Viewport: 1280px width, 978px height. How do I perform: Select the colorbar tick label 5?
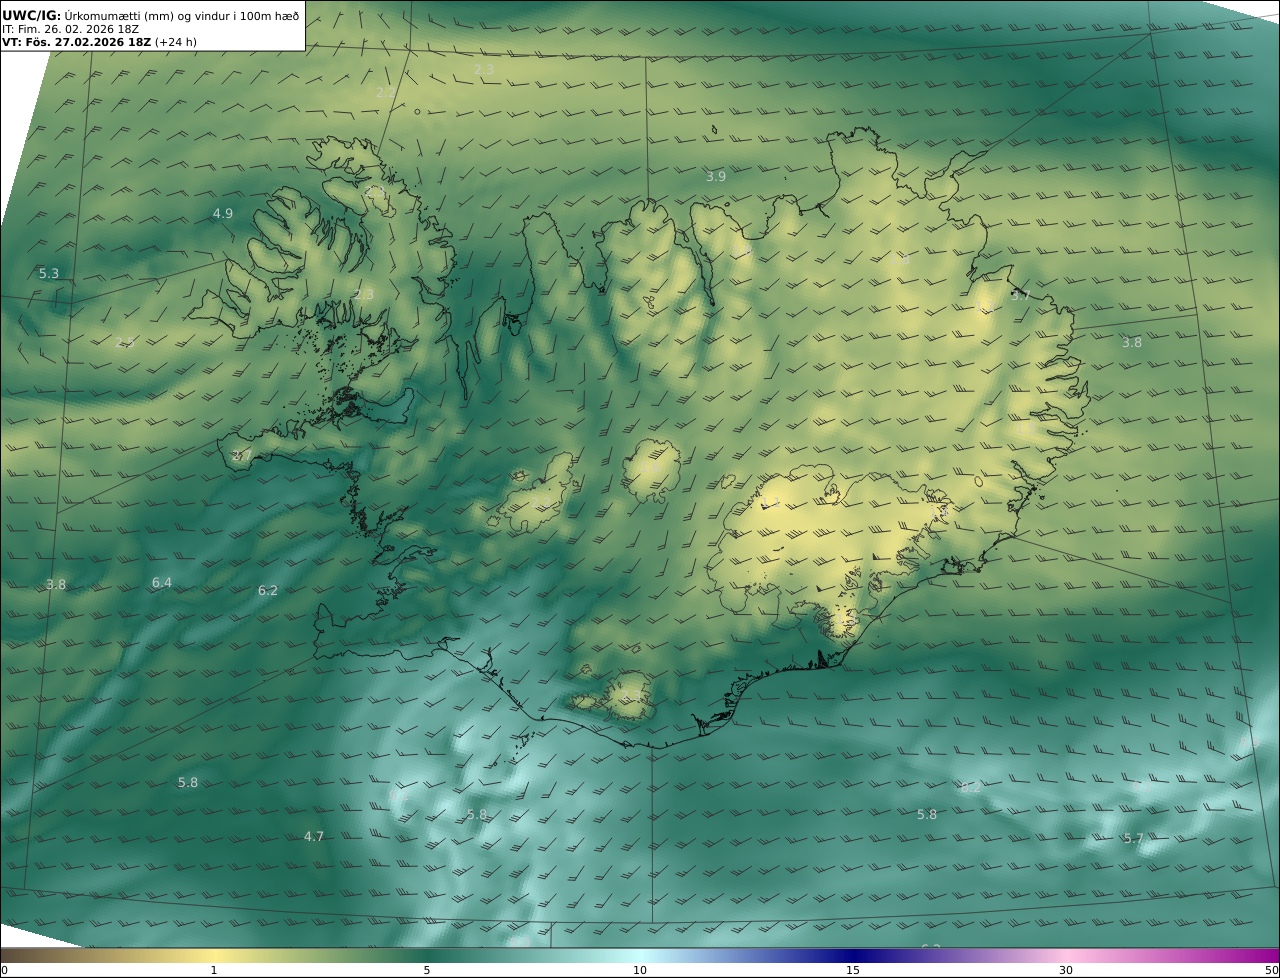(427, 970)
